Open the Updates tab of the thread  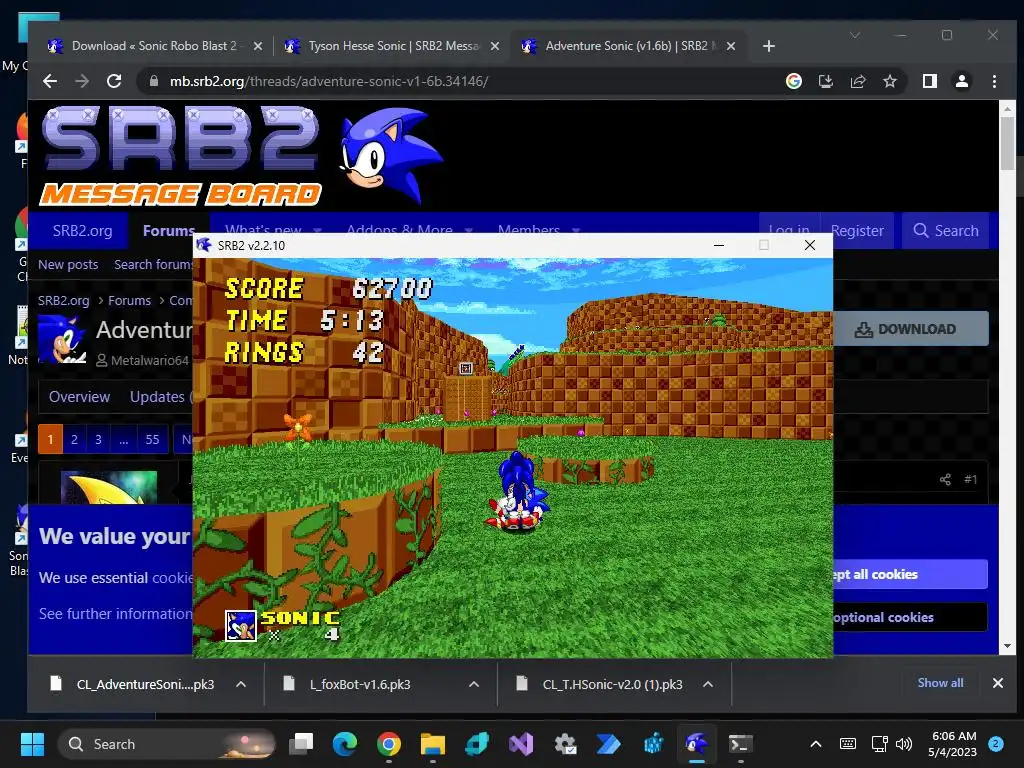point(157,396)
